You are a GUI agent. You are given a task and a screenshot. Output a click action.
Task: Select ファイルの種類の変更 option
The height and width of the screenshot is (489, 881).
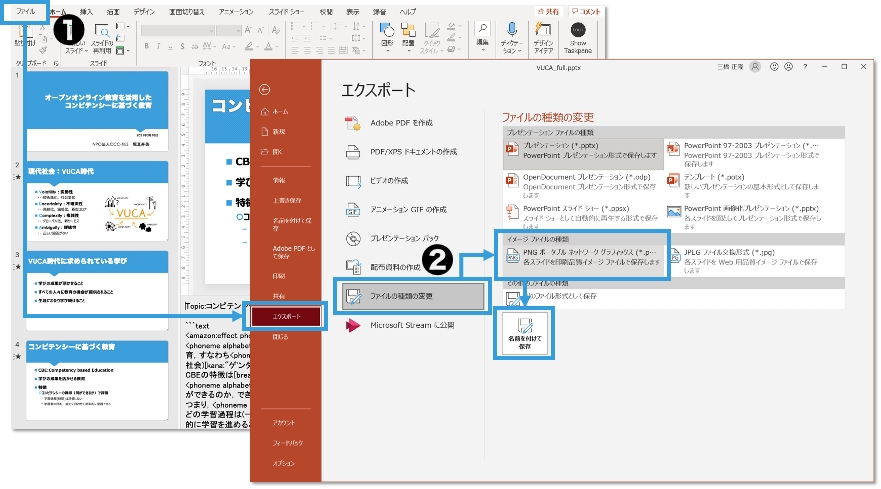tap(400, 296)
